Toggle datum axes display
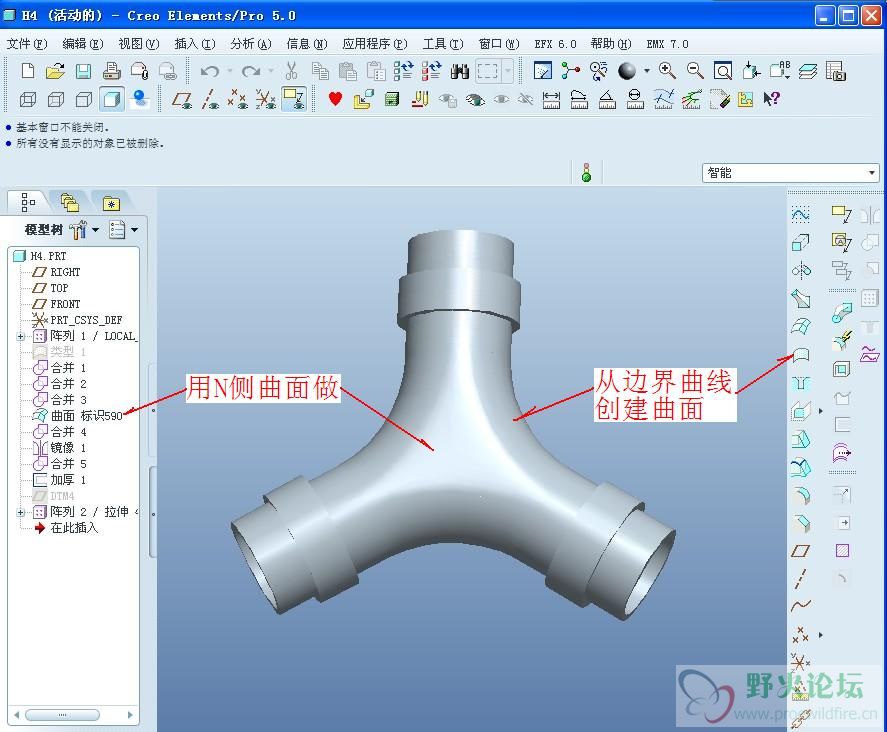The image size is (887, 732). coord(210,100)
